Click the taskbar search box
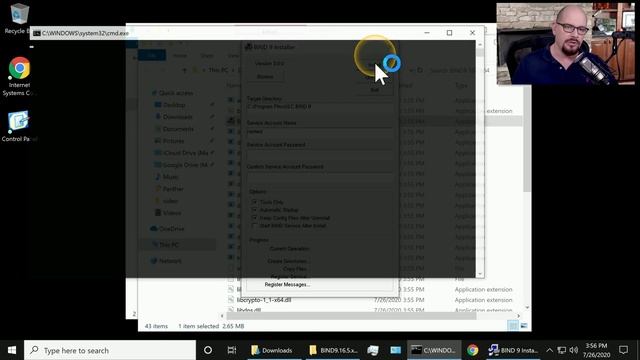The width and height of the screenshot is (640, 360). point(110,350)
